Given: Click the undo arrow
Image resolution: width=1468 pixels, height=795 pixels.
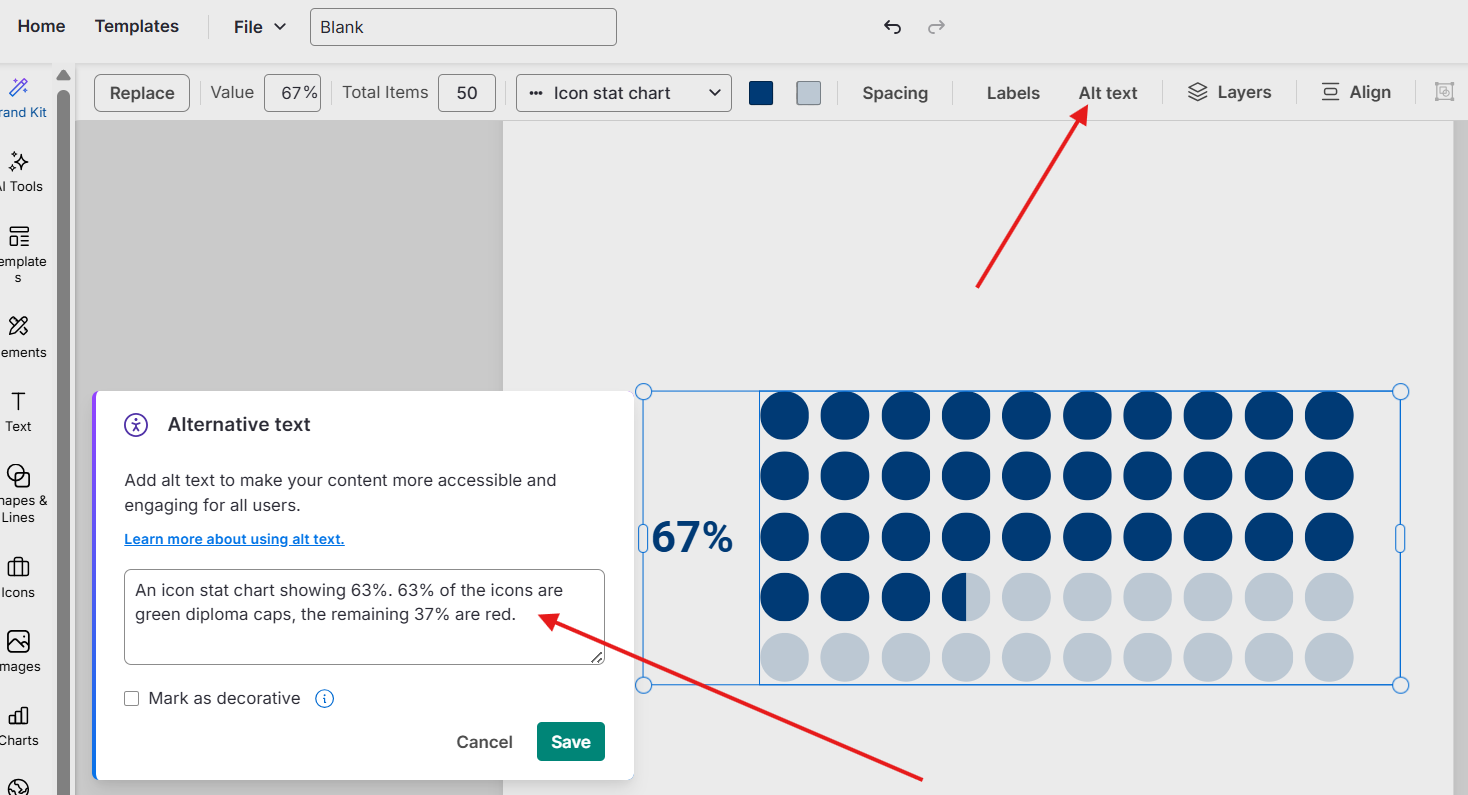Looking at the screenshot, I should (x=891, y=27).
